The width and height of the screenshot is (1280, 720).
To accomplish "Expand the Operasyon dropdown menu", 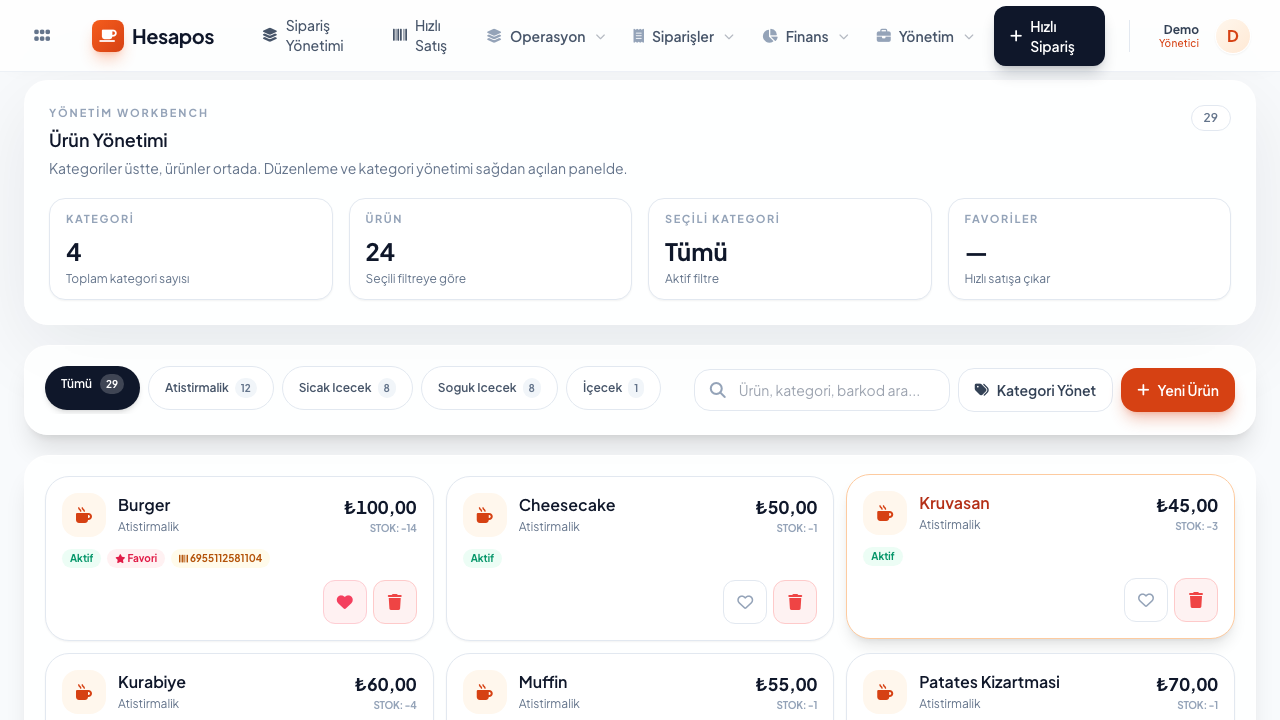I will pyautogui.click(x=546, y=36).
